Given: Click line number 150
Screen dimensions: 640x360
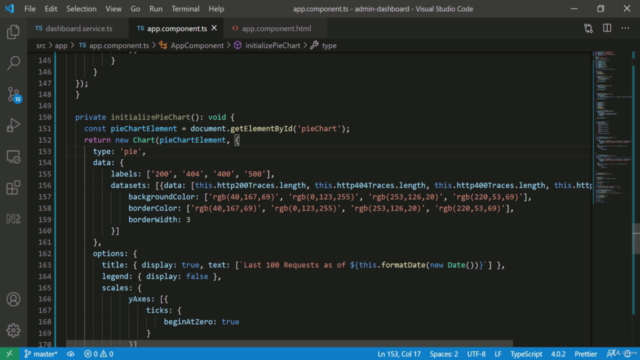Looking at the screenshot, I should (x=45, y=117).
